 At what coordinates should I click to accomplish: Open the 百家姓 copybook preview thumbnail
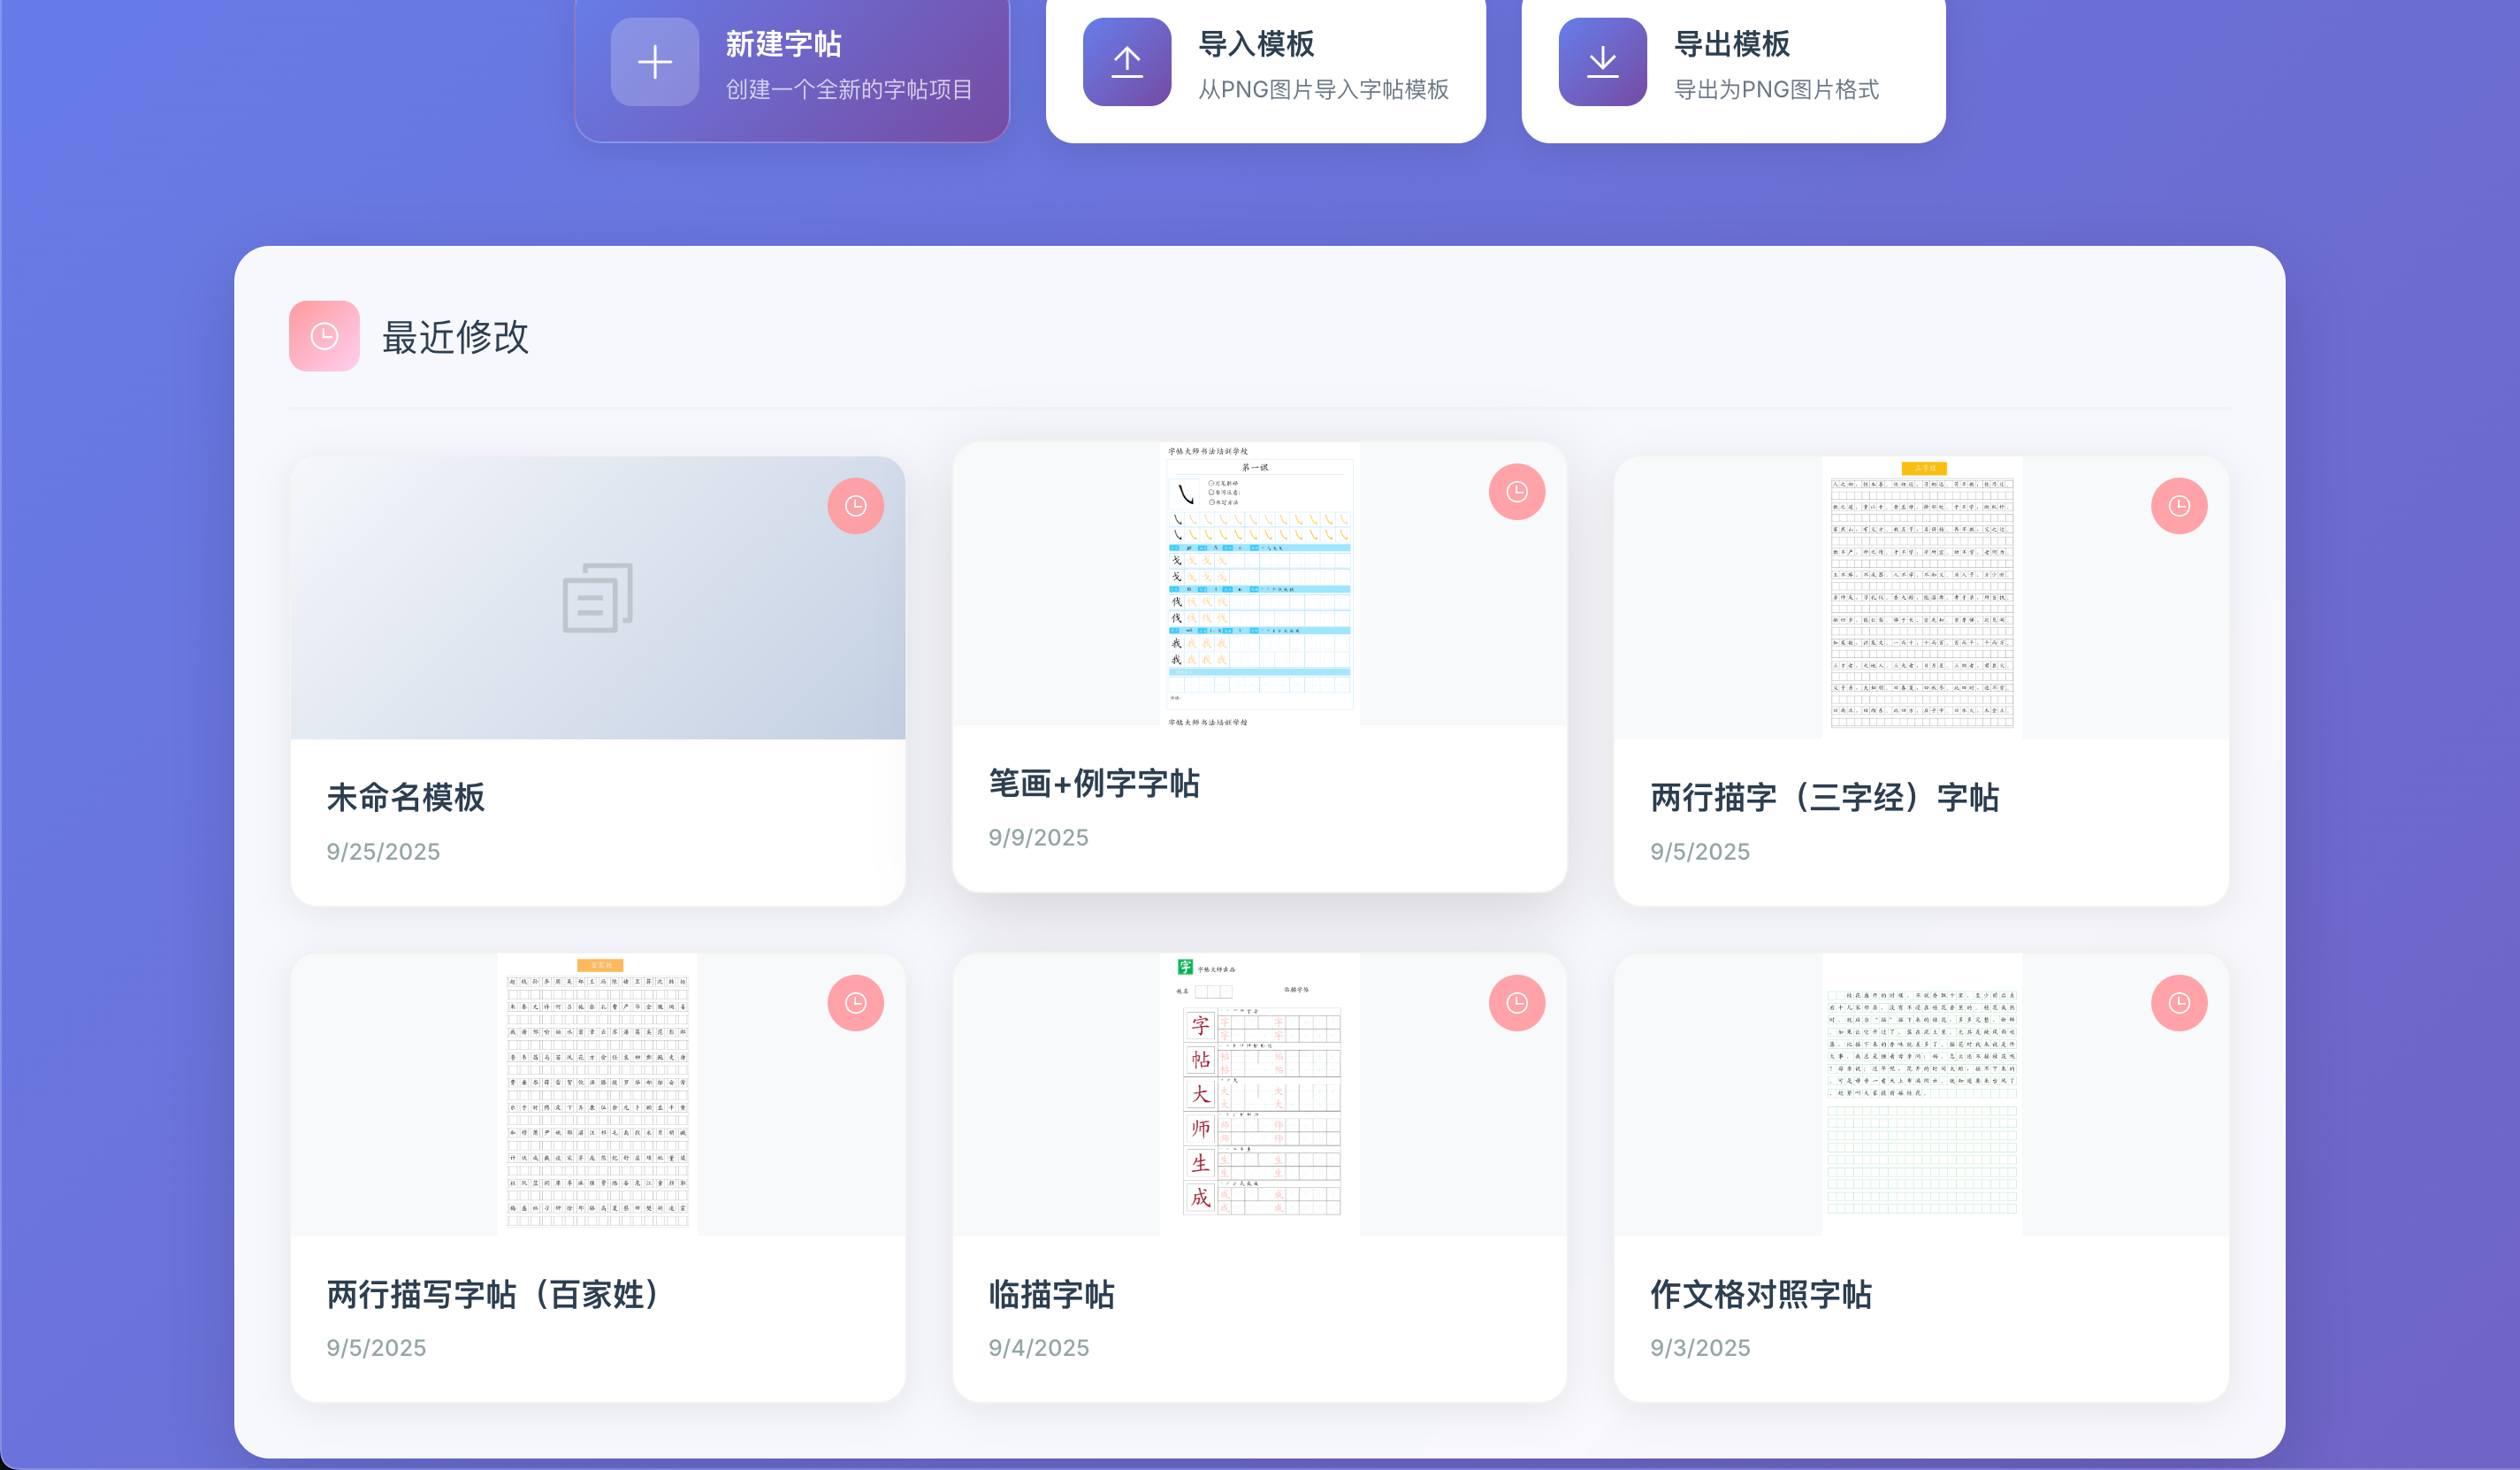(x=598, y=1095)
